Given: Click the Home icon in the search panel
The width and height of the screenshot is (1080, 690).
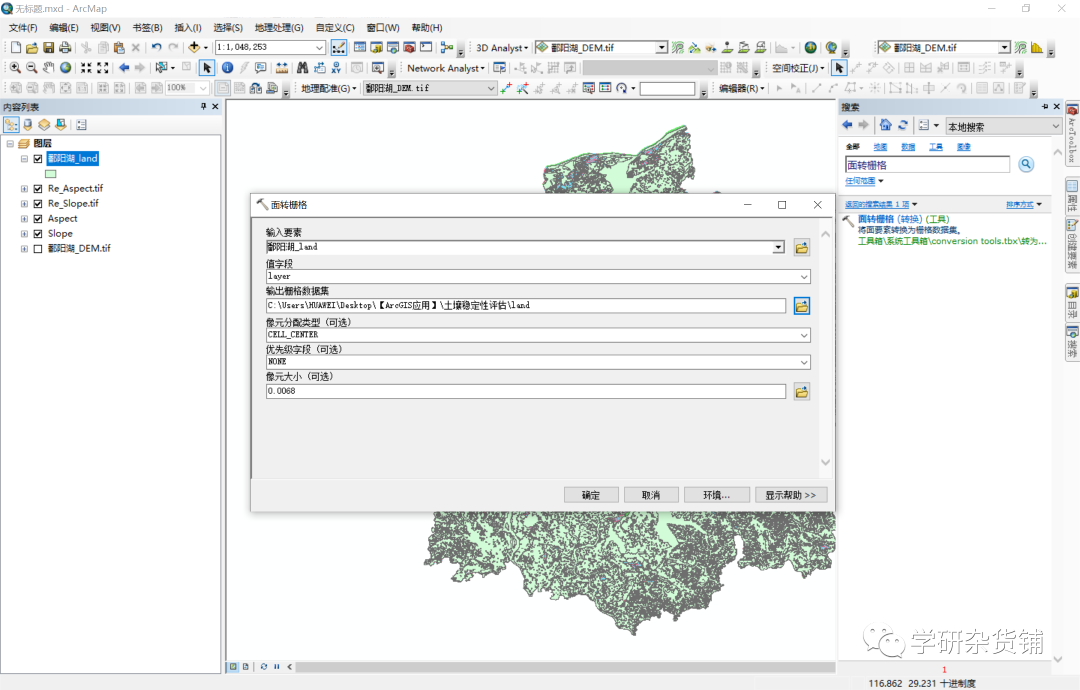Looking at the screenshot, I should [885, 125].
